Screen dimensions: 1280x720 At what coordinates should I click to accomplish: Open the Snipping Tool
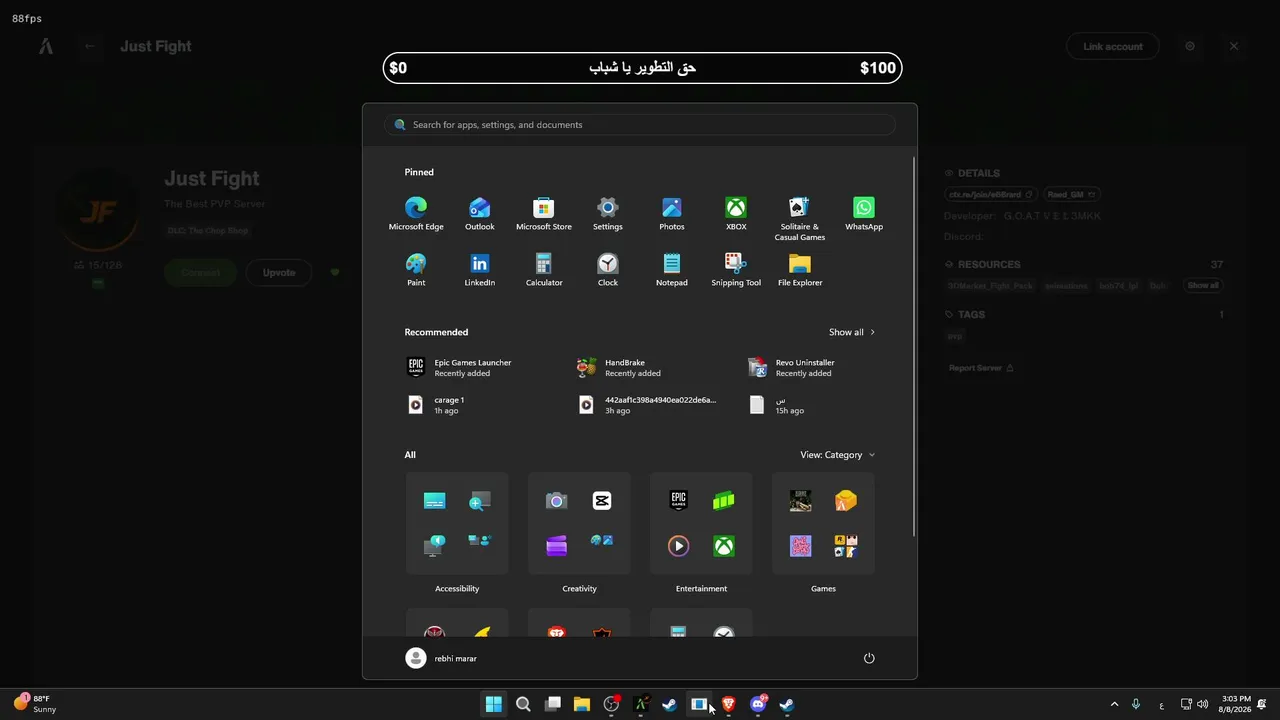[x=736, y=269]
